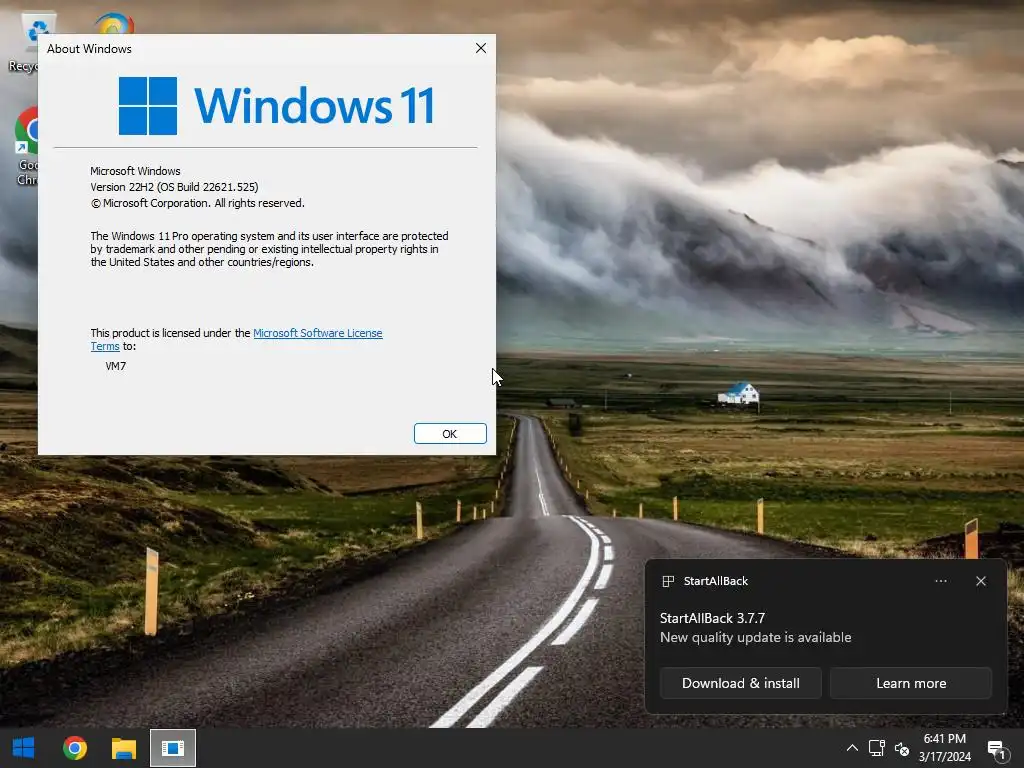This screenshot has width=1024, height=768.
Task: Click the Windows 11 logo in the dialog
Action: pos(276,105)
